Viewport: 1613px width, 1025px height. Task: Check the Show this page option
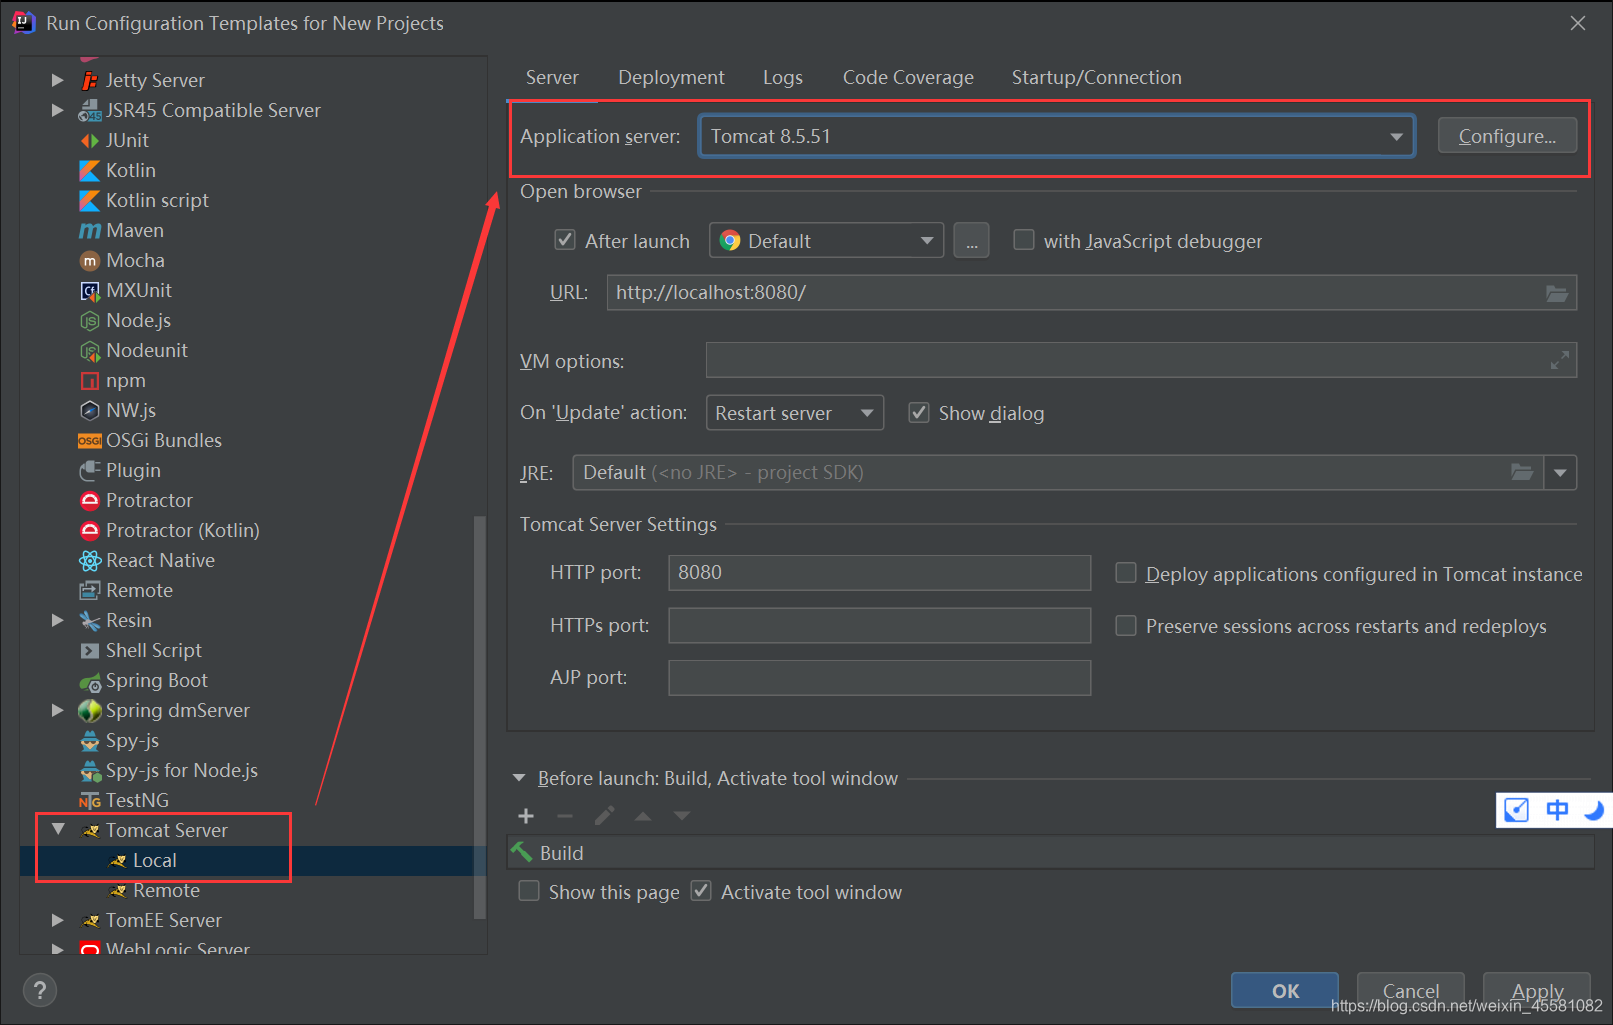529,891
